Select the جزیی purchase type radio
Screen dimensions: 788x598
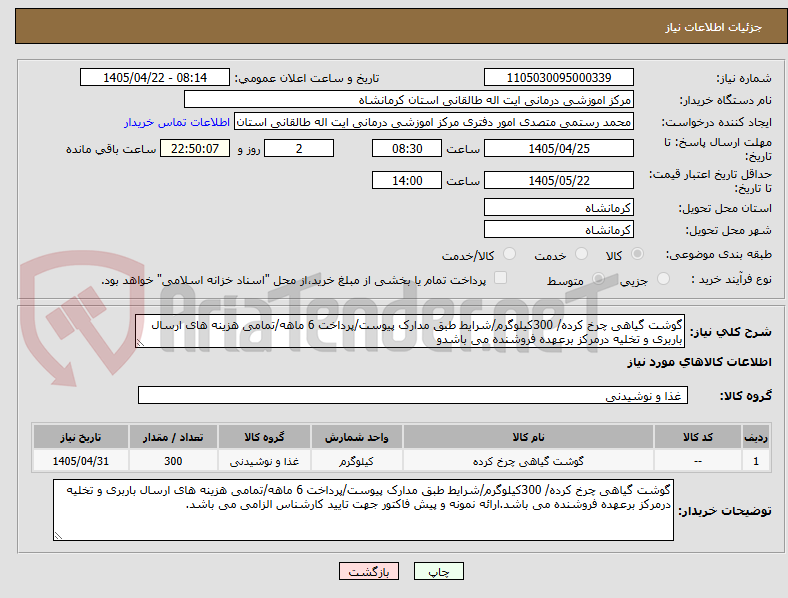point(663,278)
